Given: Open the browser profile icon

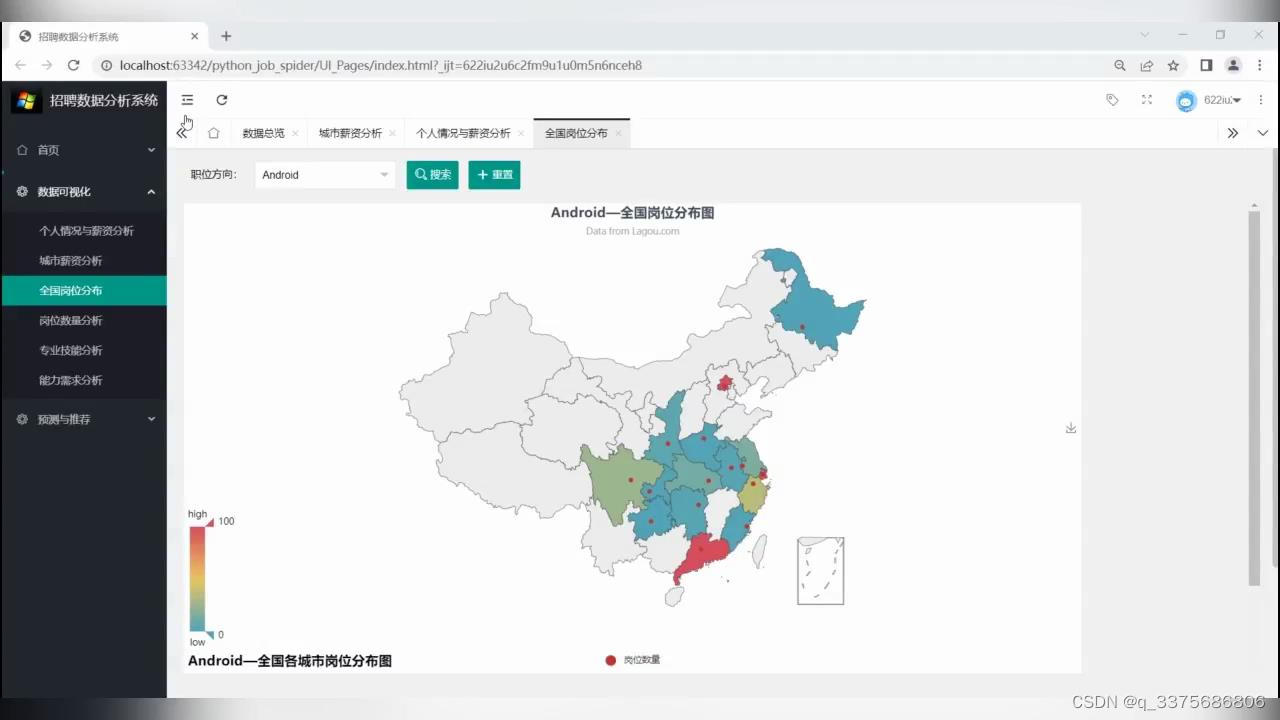Looking at the screenshot, I should pyautogui.click(x=1233, y=65).
